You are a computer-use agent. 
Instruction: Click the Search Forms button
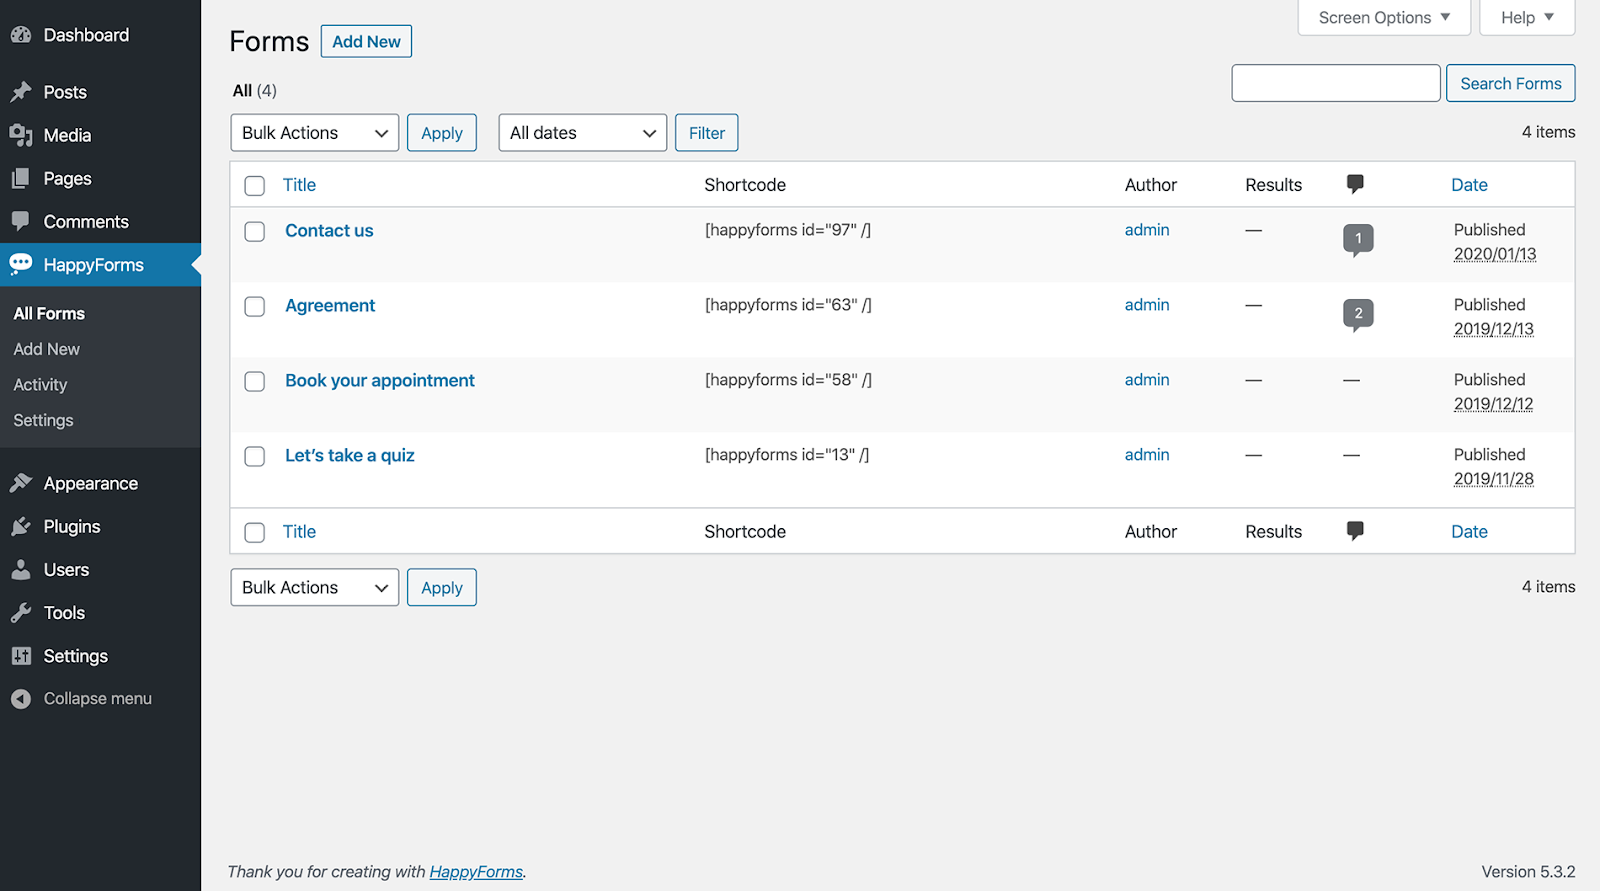coord(1510,83)
